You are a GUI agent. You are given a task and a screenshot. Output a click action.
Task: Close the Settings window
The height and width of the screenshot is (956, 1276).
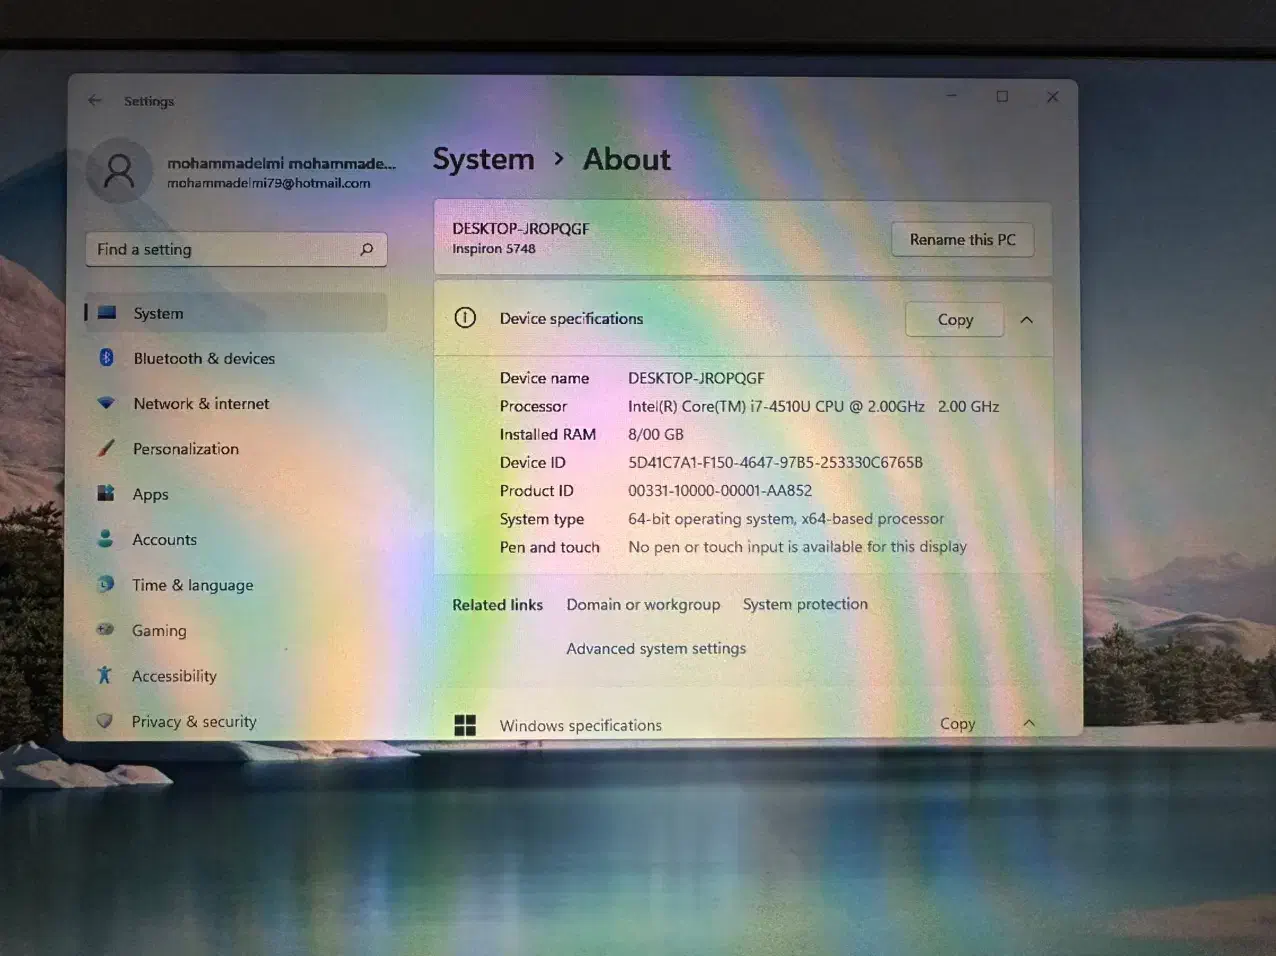click(x=1052, y=97)
